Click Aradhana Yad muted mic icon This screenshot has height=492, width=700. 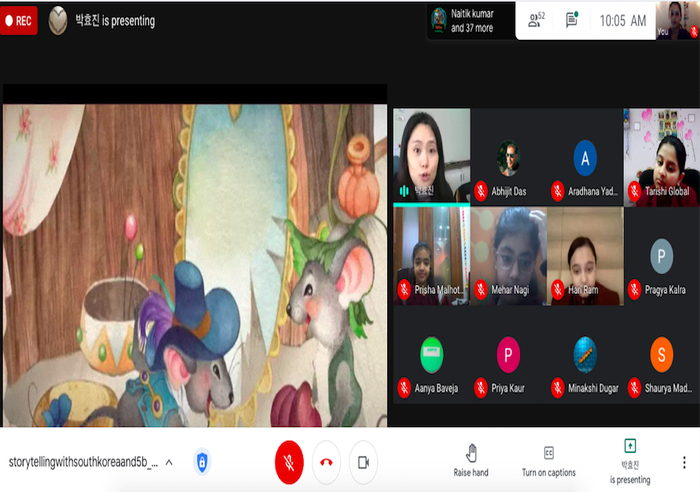point(558,191)
